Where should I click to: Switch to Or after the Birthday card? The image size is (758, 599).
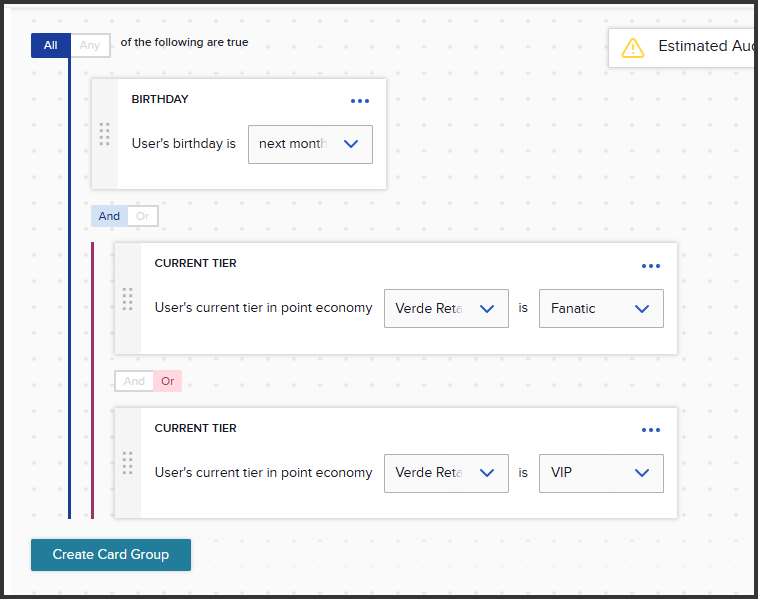tap(143, 216)
